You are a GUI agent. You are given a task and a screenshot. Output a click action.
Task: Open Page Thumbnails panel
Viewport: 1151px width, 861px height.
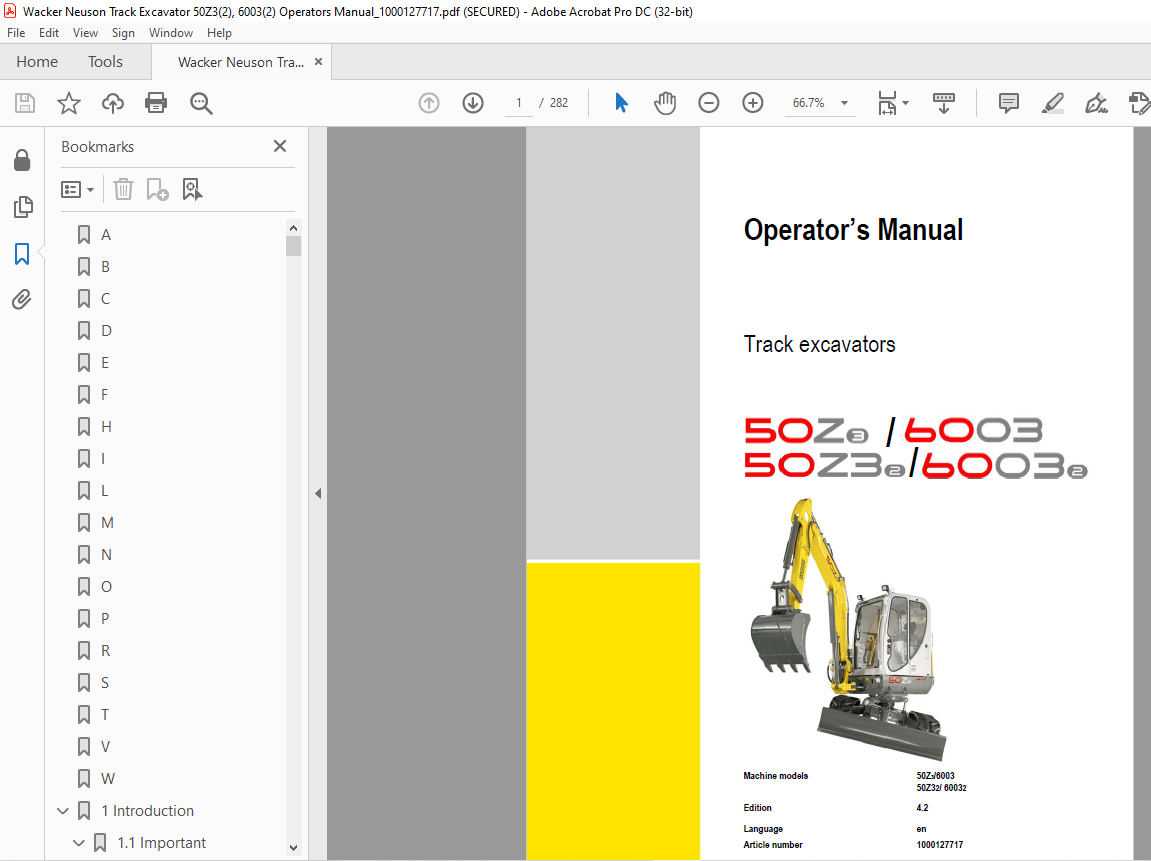point(23,207)
